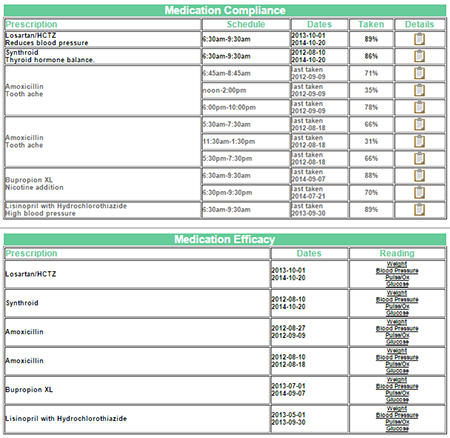Open Weight reading link for Losartan/HCTZ
Screen dimensions: 450x438
click(x=397, y=264)
